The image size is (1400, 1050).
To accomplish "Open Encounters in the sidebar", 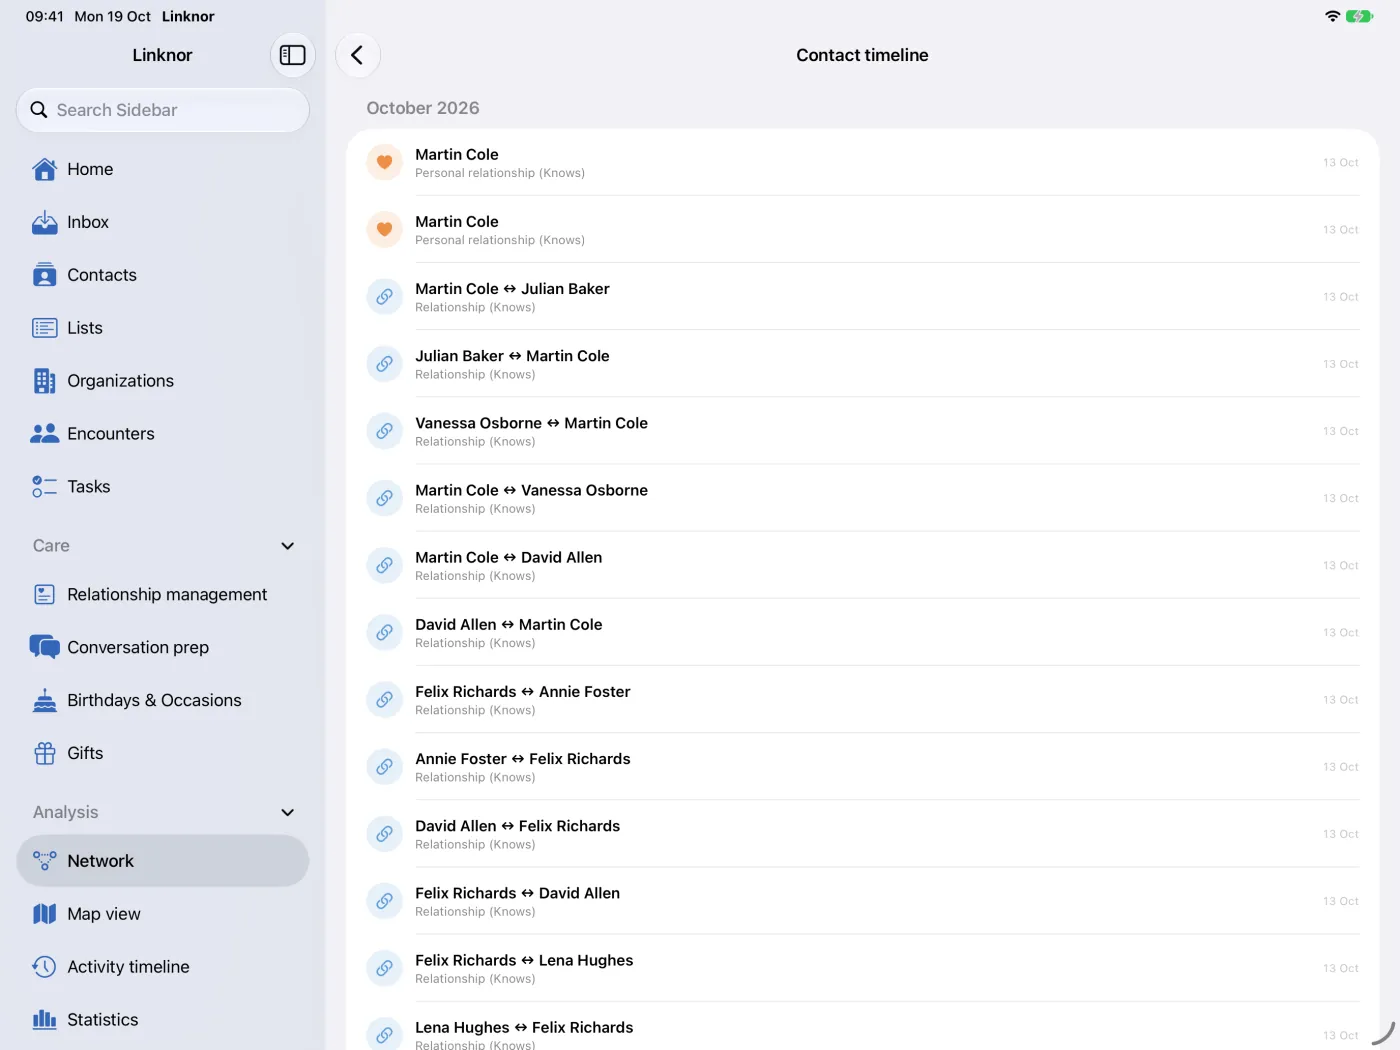I will click(x=163, y=434).
